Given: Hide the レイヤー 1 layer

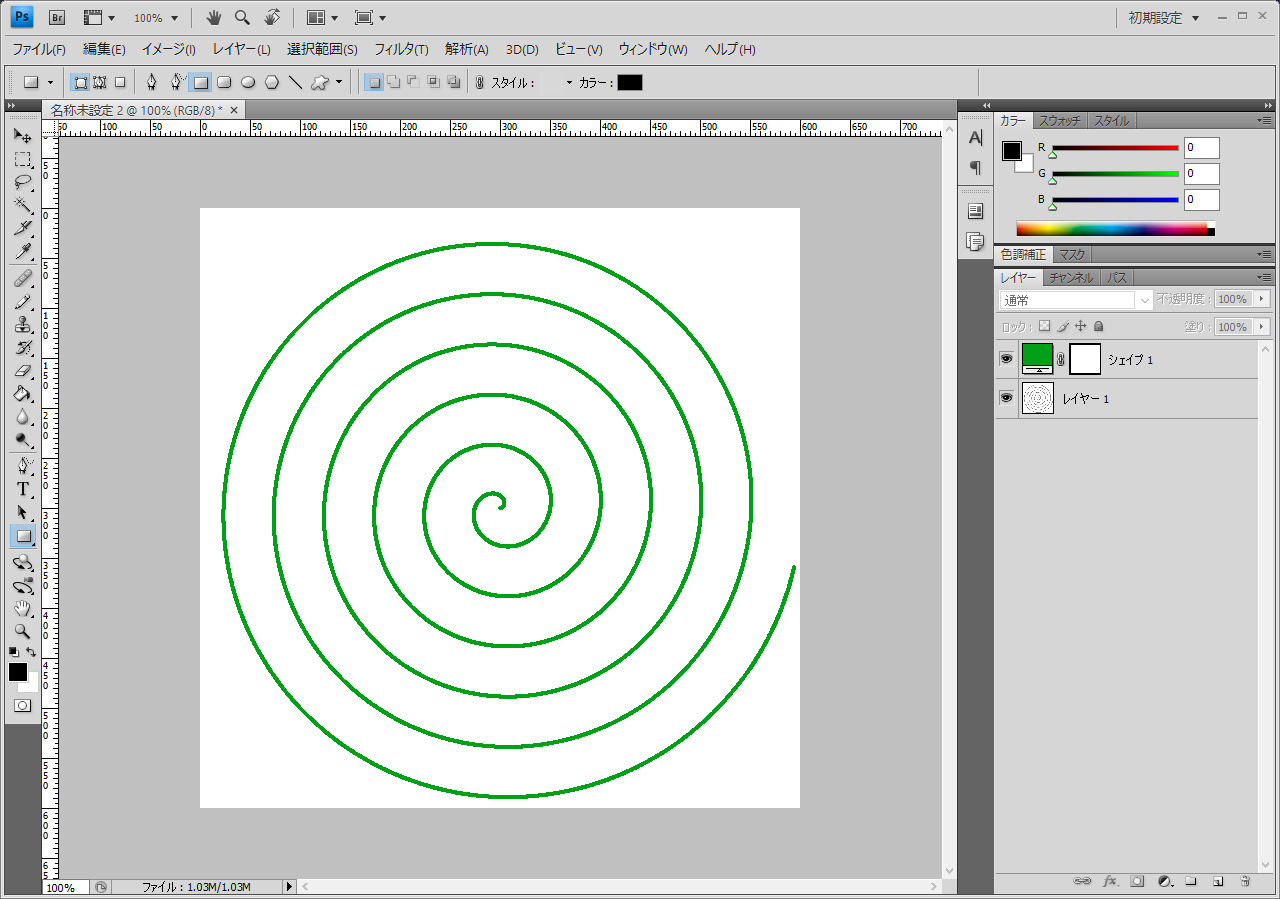Looking at the screenshot, I should coord(1007,398).
